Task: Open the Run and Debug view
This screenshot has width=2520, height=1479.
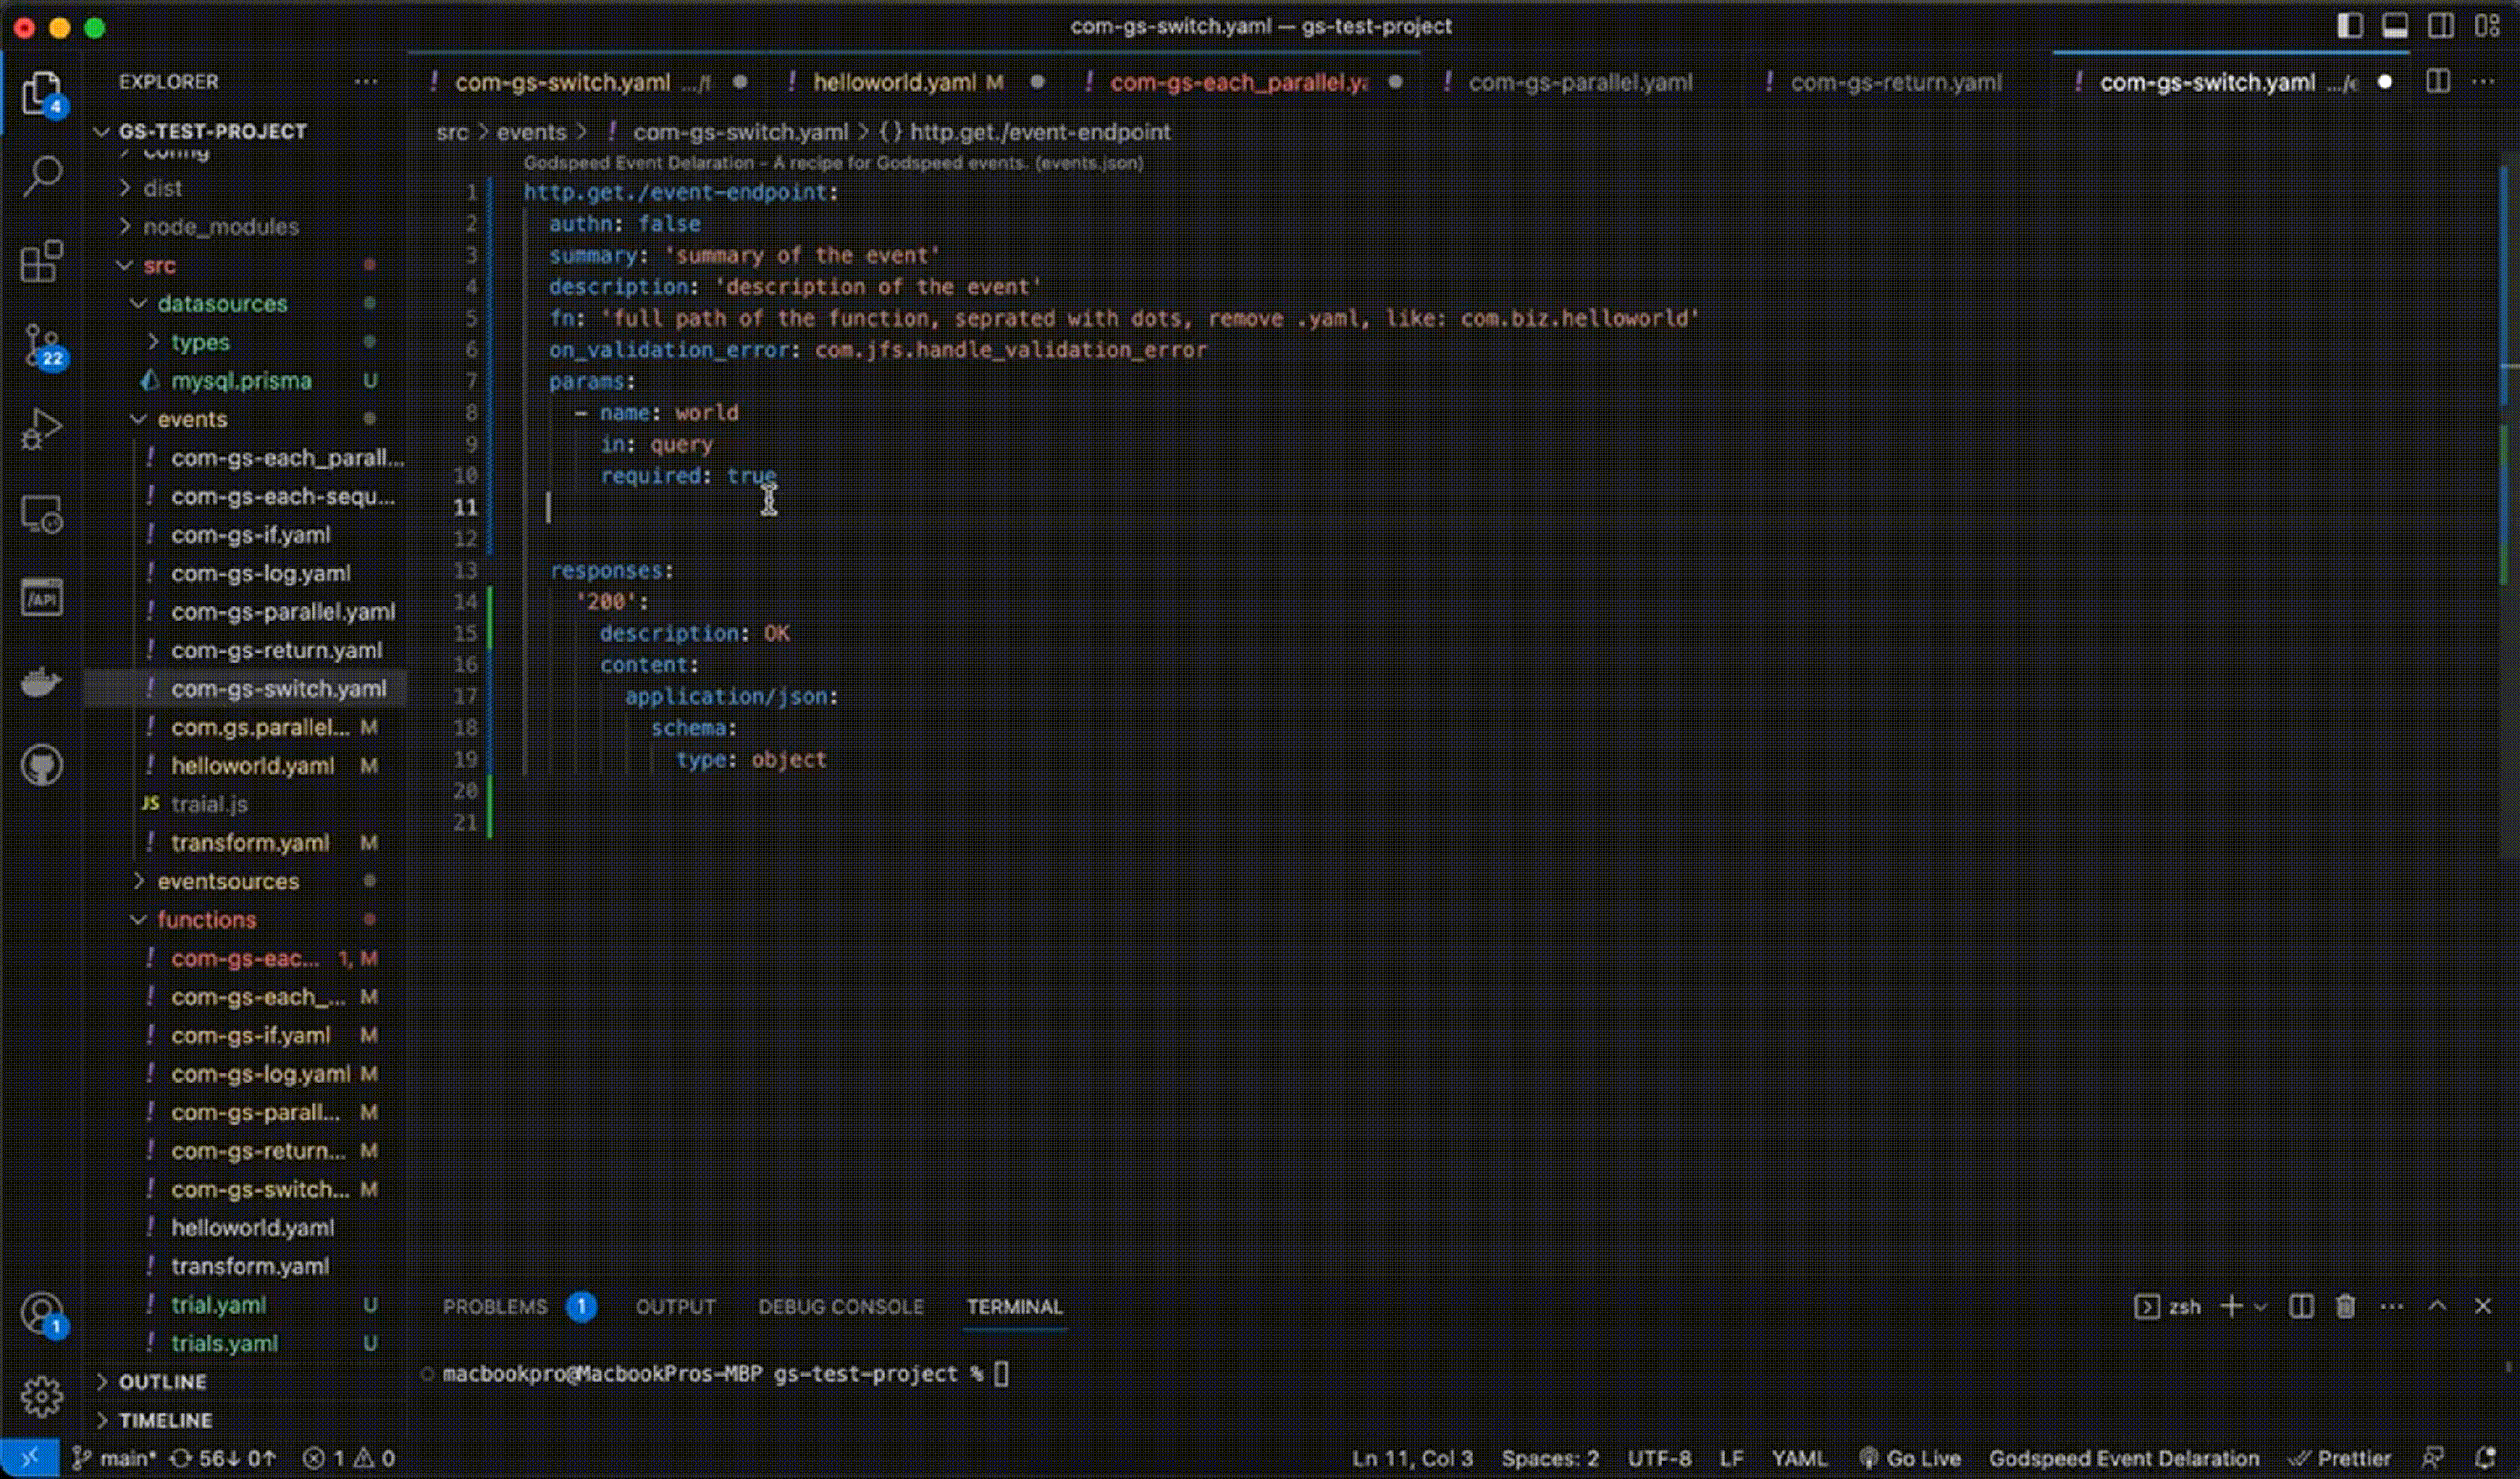Action: (42, 430)
